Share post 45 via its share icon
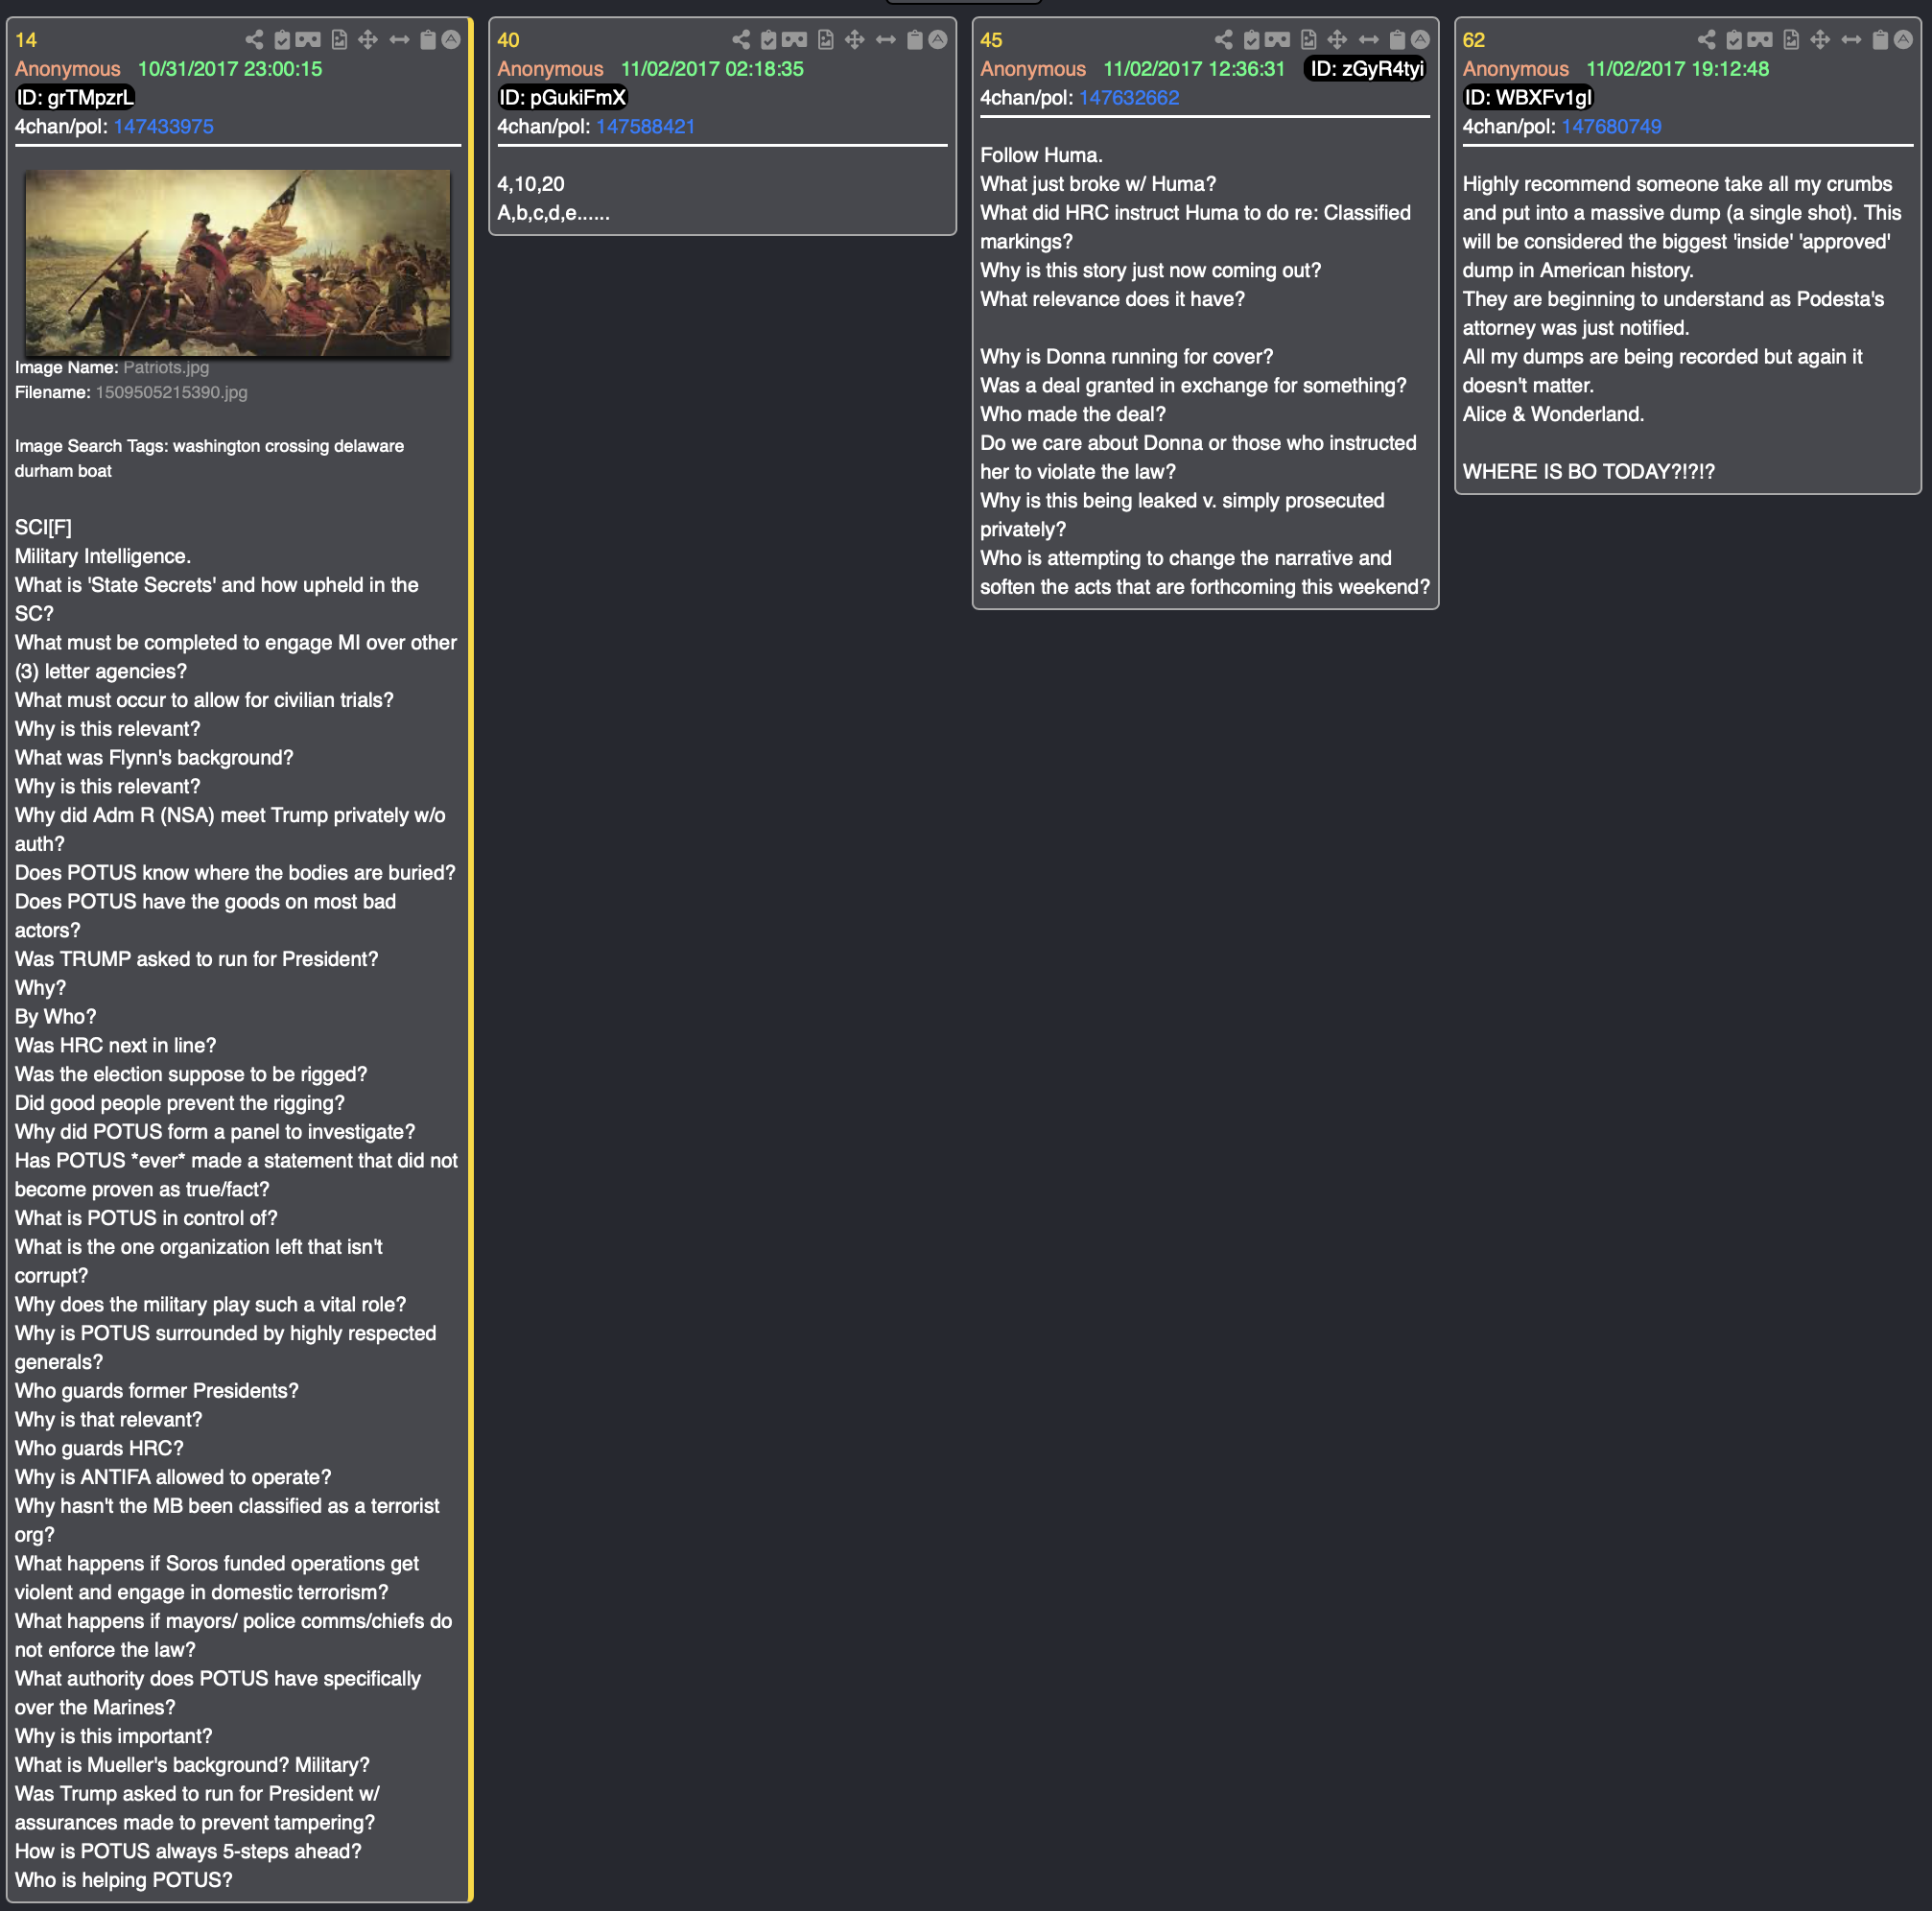 click(x=1224, y=40)
